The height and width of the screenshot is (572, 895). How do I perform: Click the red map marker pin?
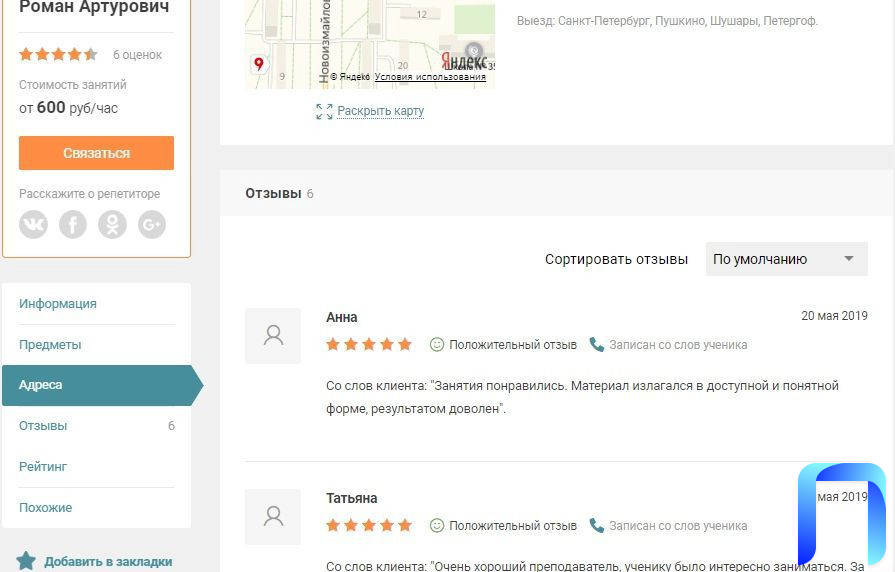tap(259, 64)
